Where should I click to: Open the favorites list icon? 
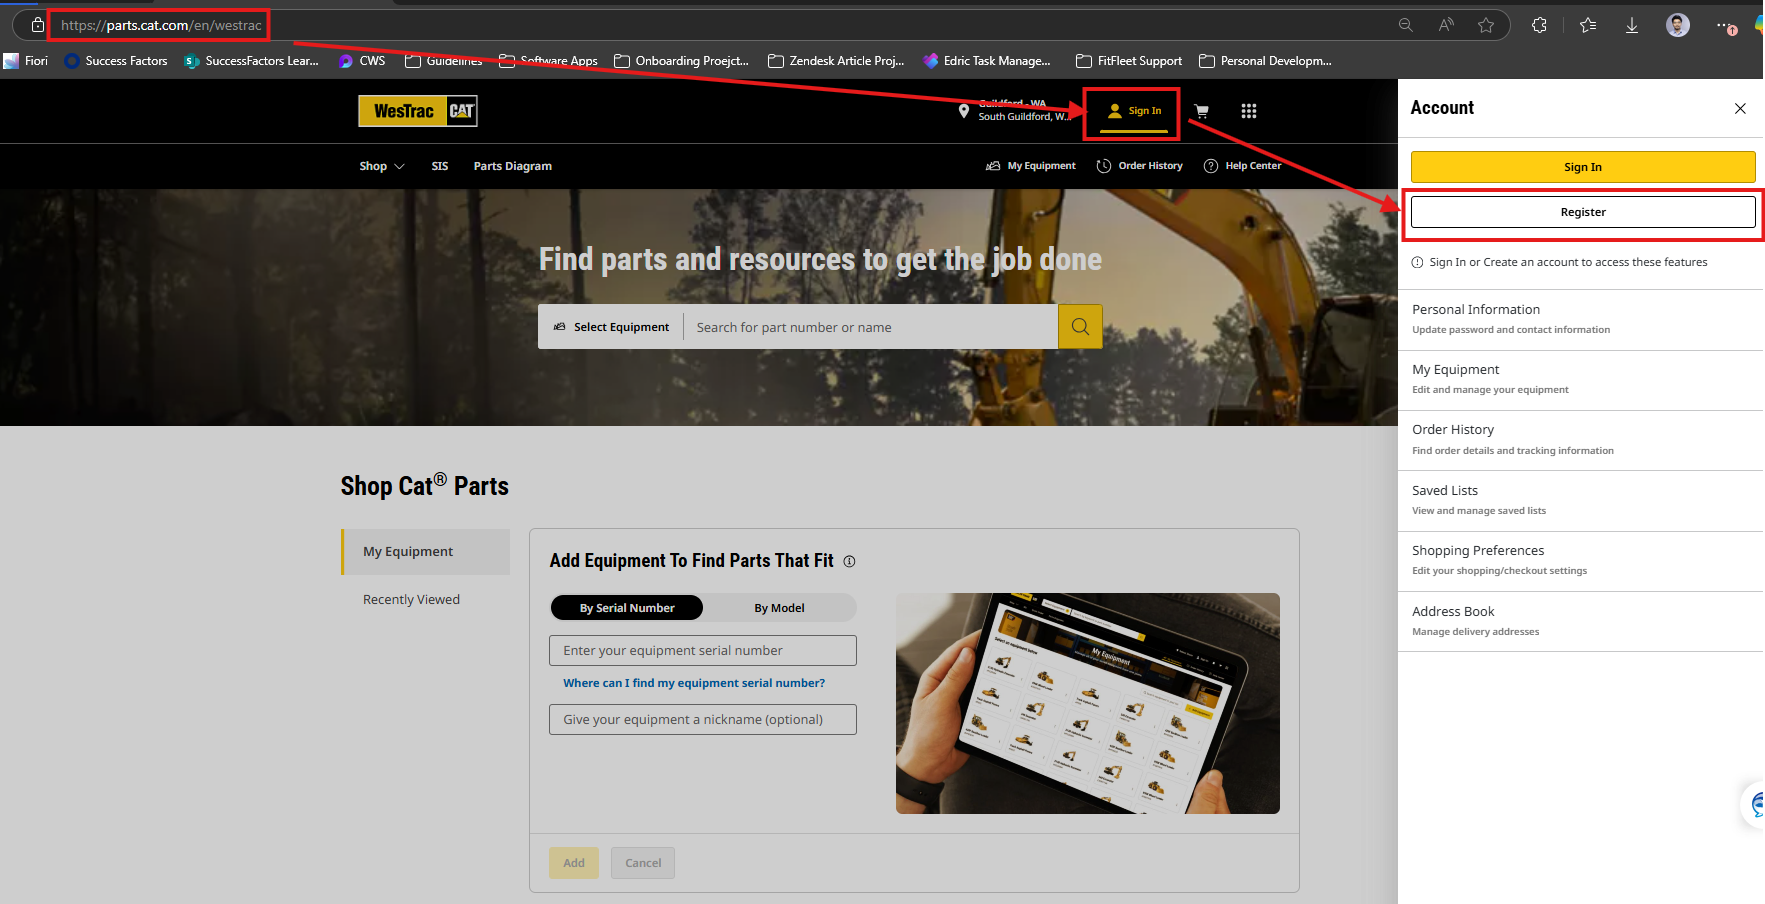[x=1588, y=25]
